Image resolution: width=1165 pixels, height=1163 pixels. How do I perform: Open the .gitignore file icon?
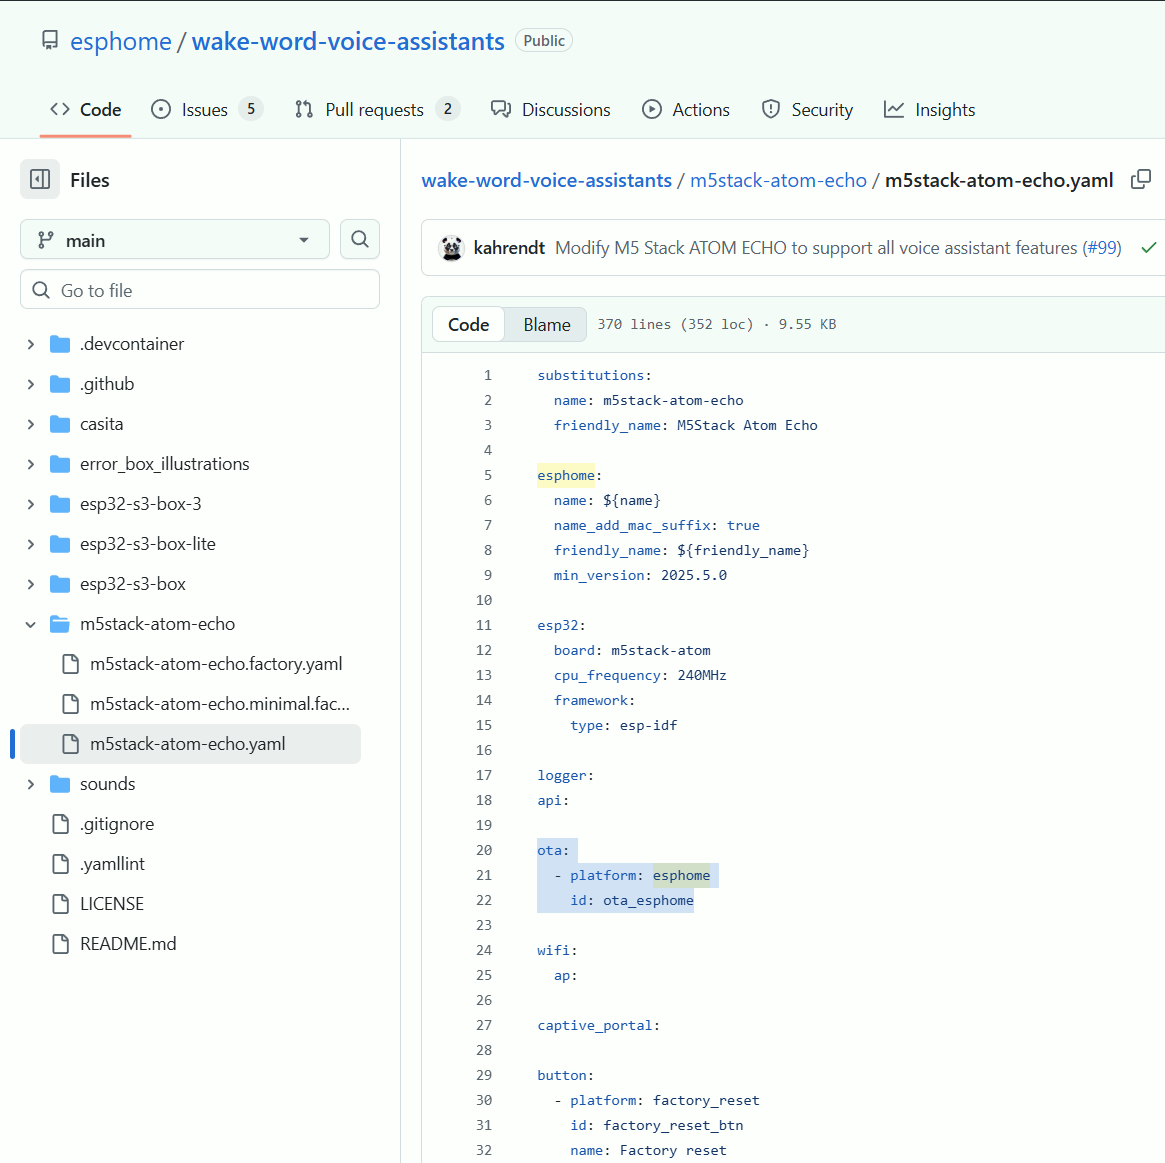(61, 824)
